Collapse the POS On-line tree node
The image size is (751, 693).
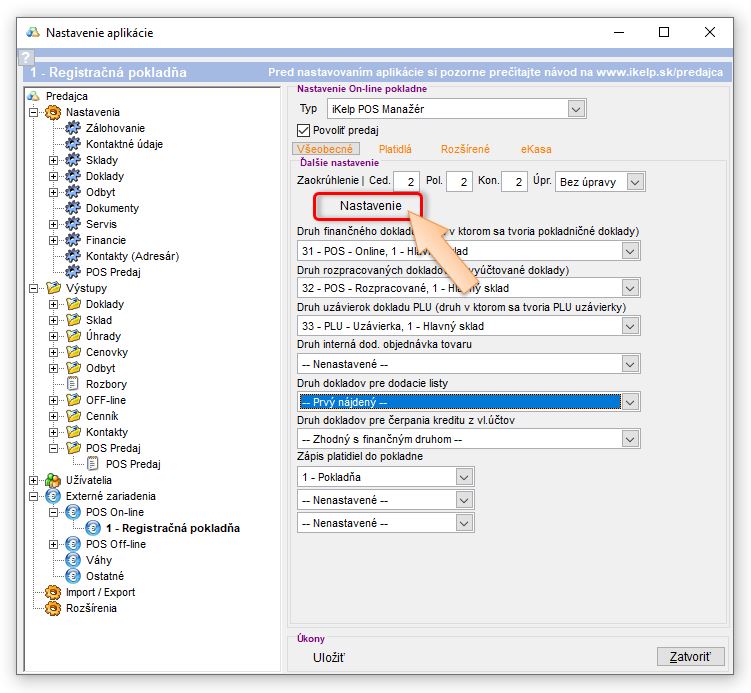coord(54,512)
